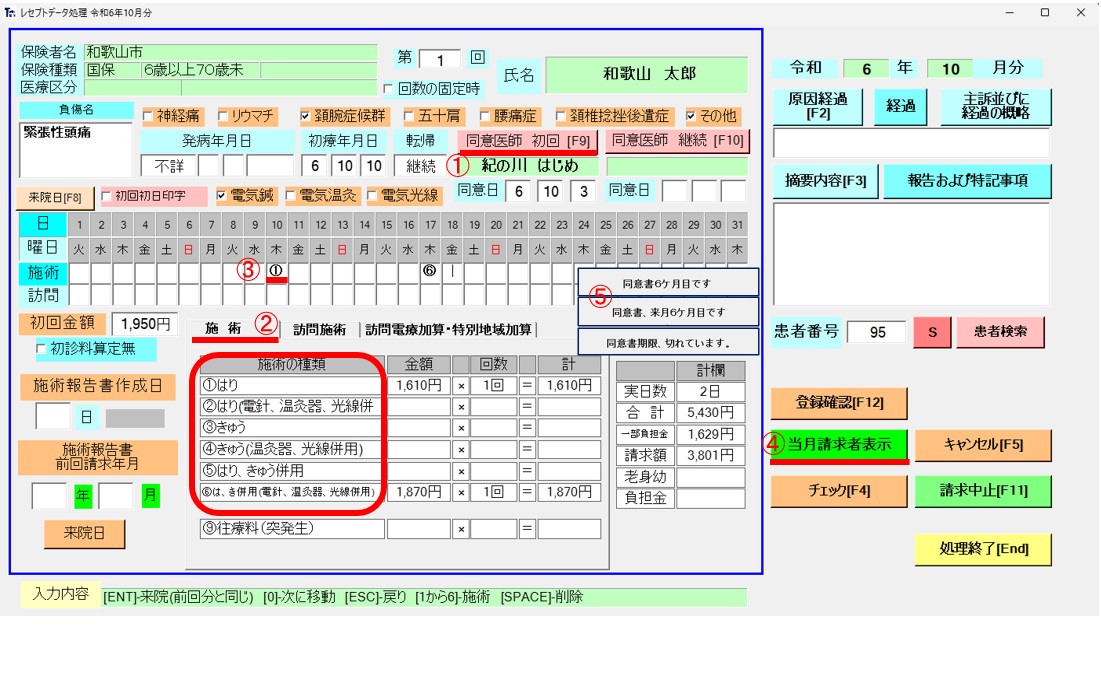The image size is (1101, 683).
Task: Uncheck the 頚腕症候群 checkbox
Action: click(x=308, y=116)
